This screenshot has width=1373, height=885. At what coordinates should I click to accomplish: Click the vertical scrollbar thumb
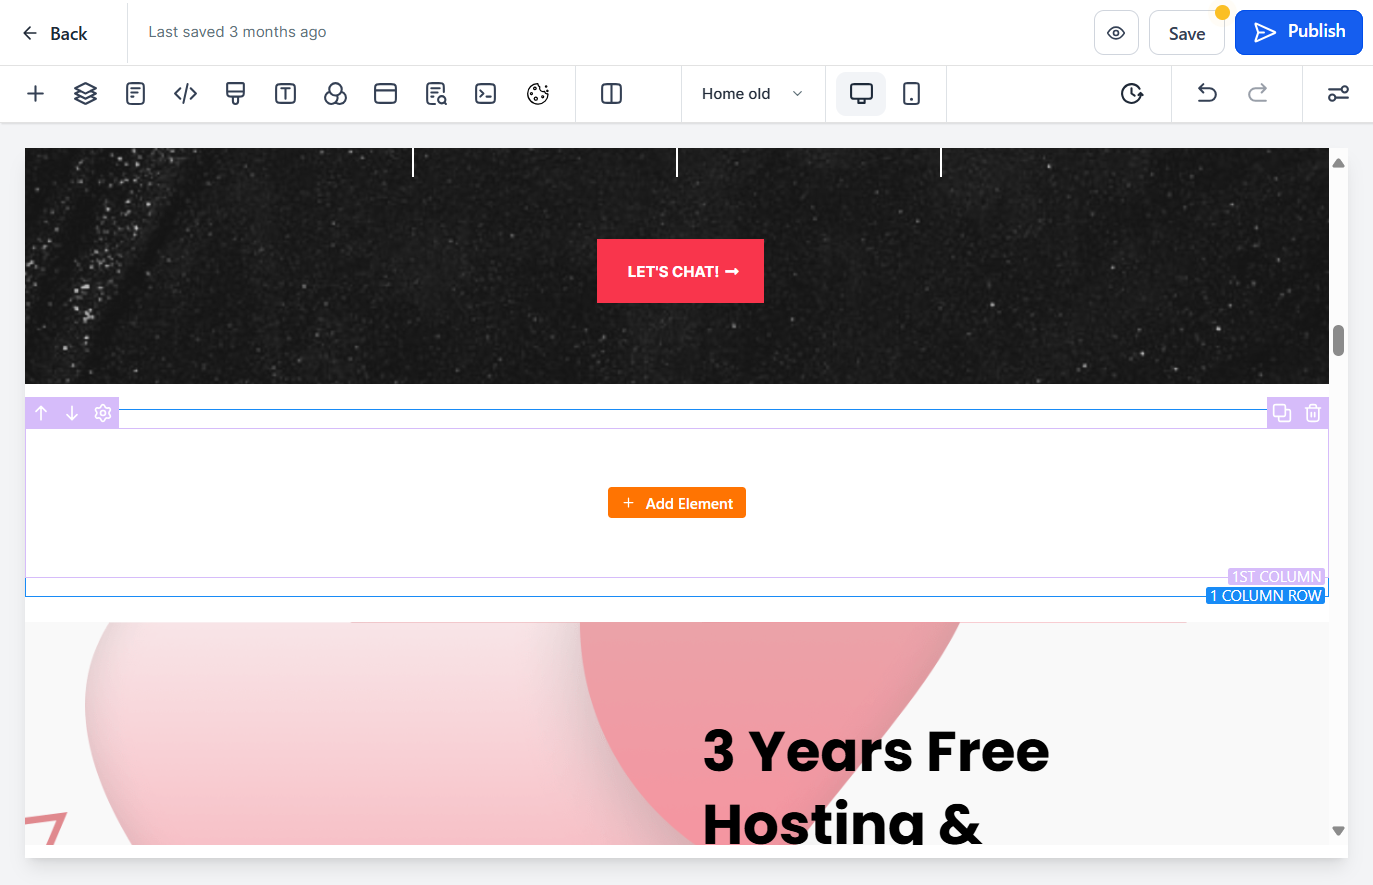tap(1338, 340)
